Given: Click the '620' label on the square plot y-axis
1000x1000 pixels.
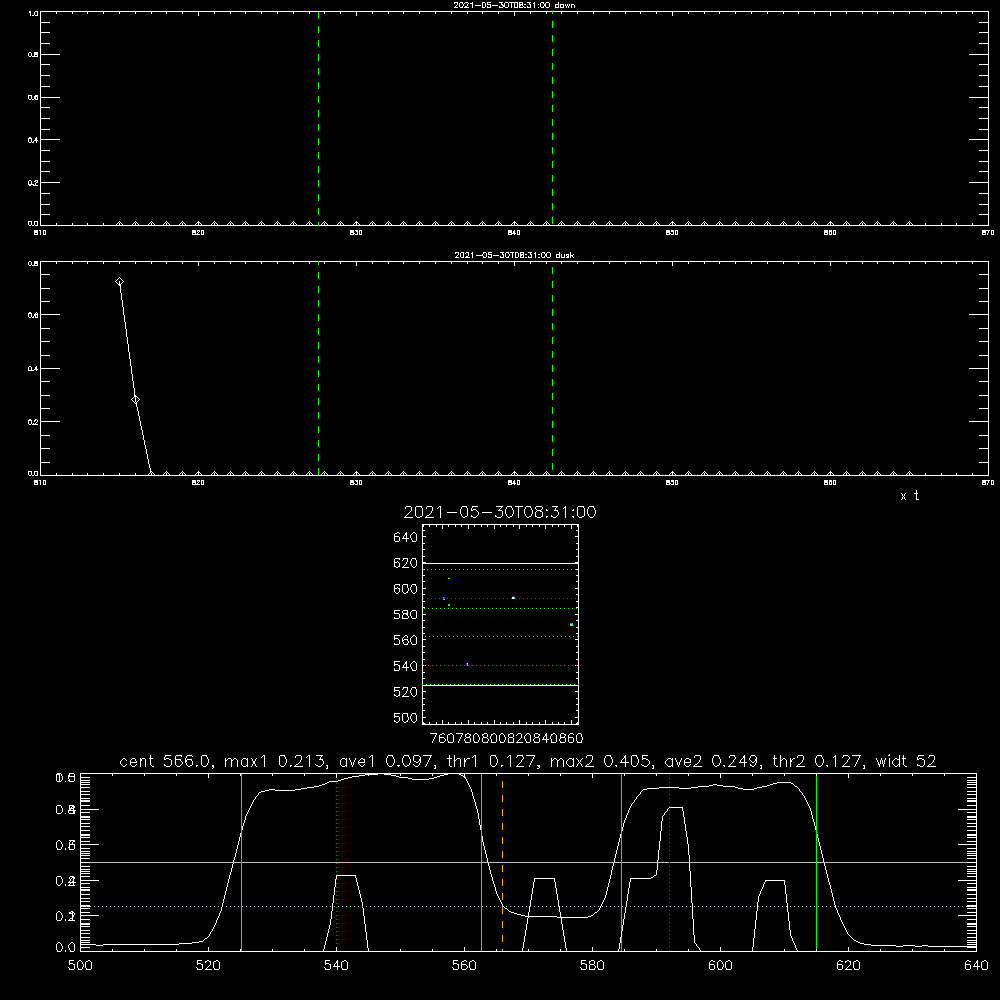Looking at the screenshot, I should (x=406, y=563).
